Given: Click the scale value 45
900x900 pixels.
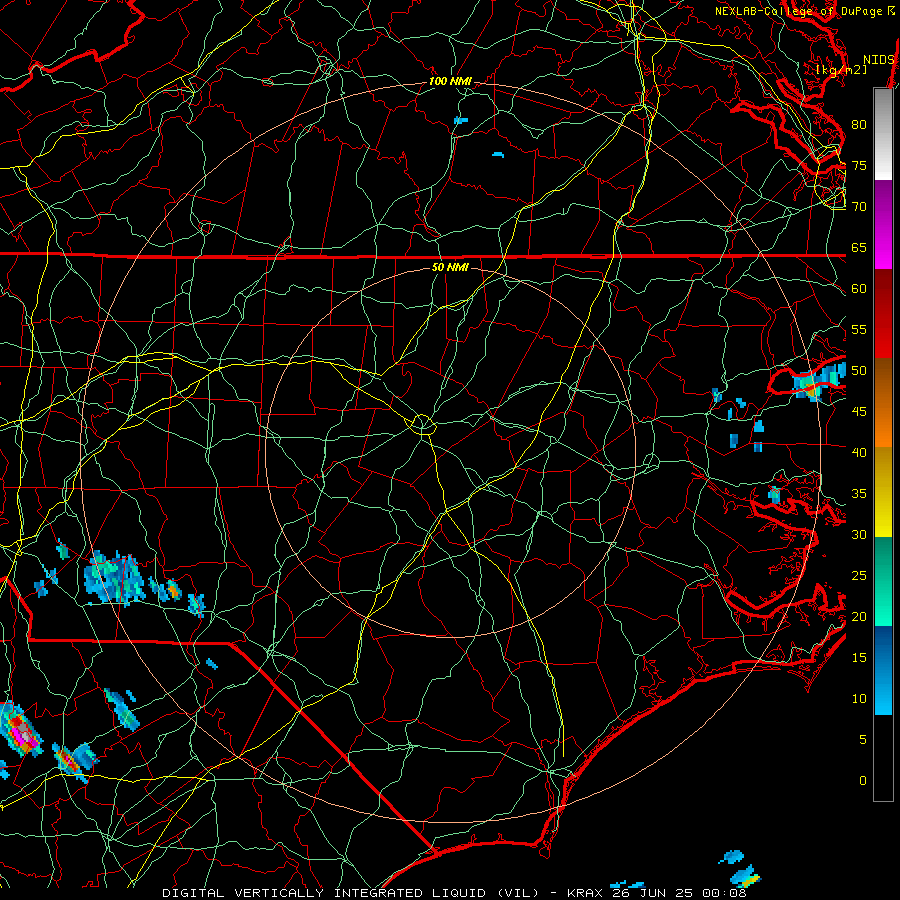Looking at the screenshot, I should (x=859, y=412).
